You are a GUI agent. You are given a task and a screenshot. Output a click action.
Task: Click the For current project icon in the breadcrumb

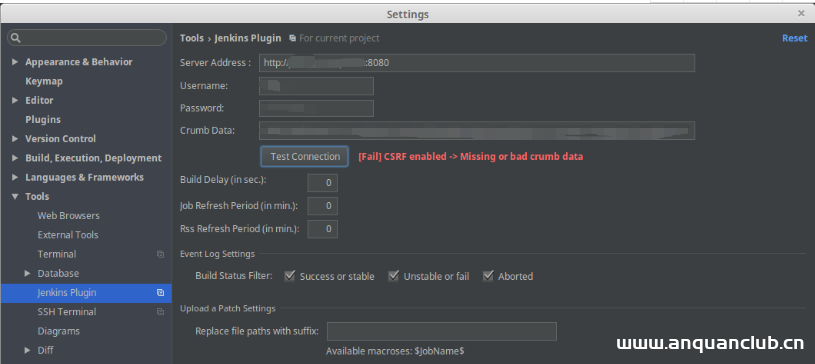pyautogui.click(x=293, y=38)
